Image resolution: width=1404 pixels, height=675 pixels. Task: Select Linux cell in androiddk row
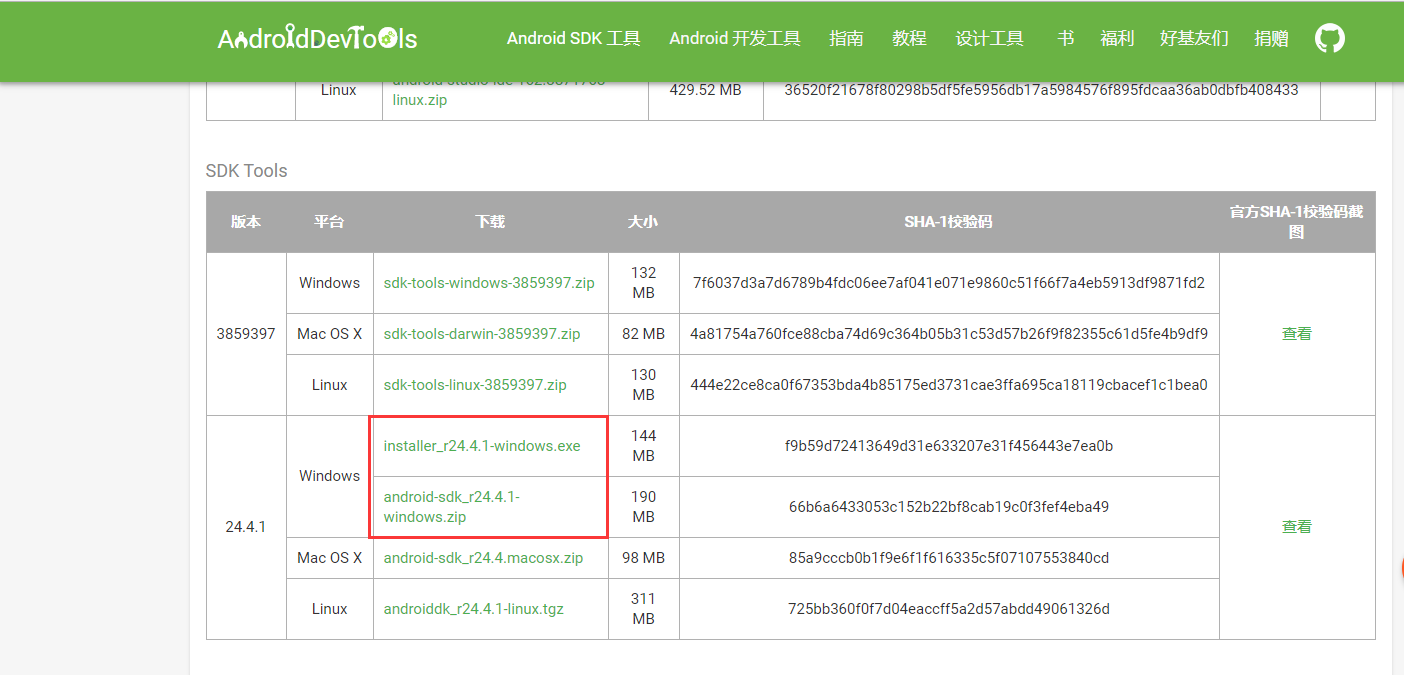(329, 609)
